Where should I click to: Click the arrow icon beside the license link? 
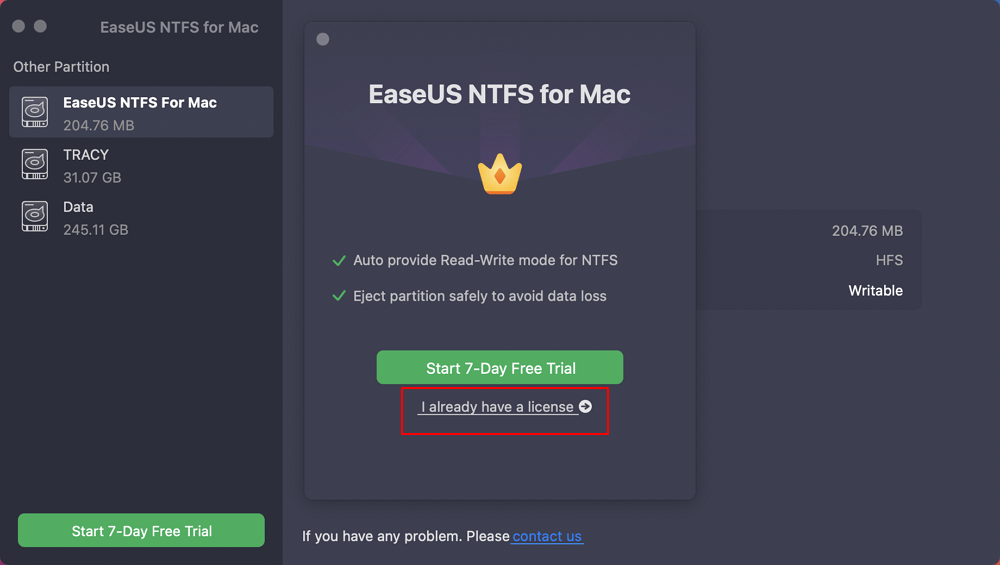click(585, 407)
